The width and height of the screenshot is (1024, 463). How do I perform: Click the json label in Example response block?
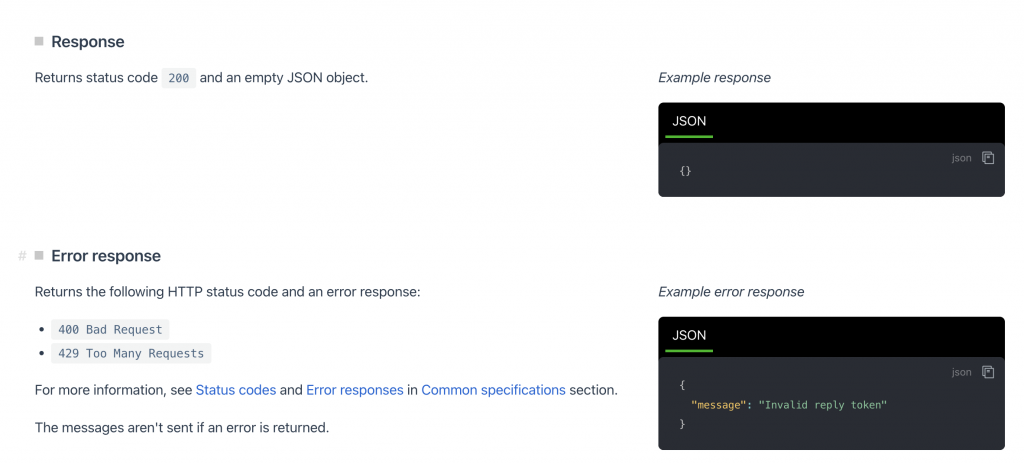coord(961,158)
